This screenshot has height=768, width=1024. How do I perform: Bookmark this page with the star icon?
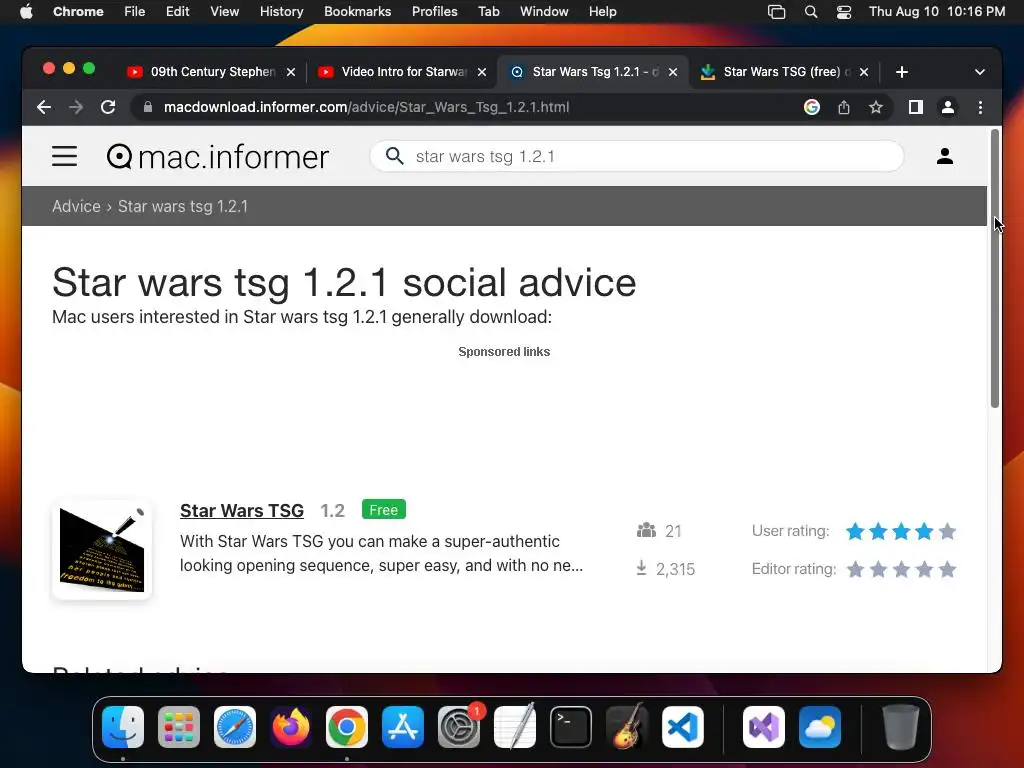click(x=876, y=107)
